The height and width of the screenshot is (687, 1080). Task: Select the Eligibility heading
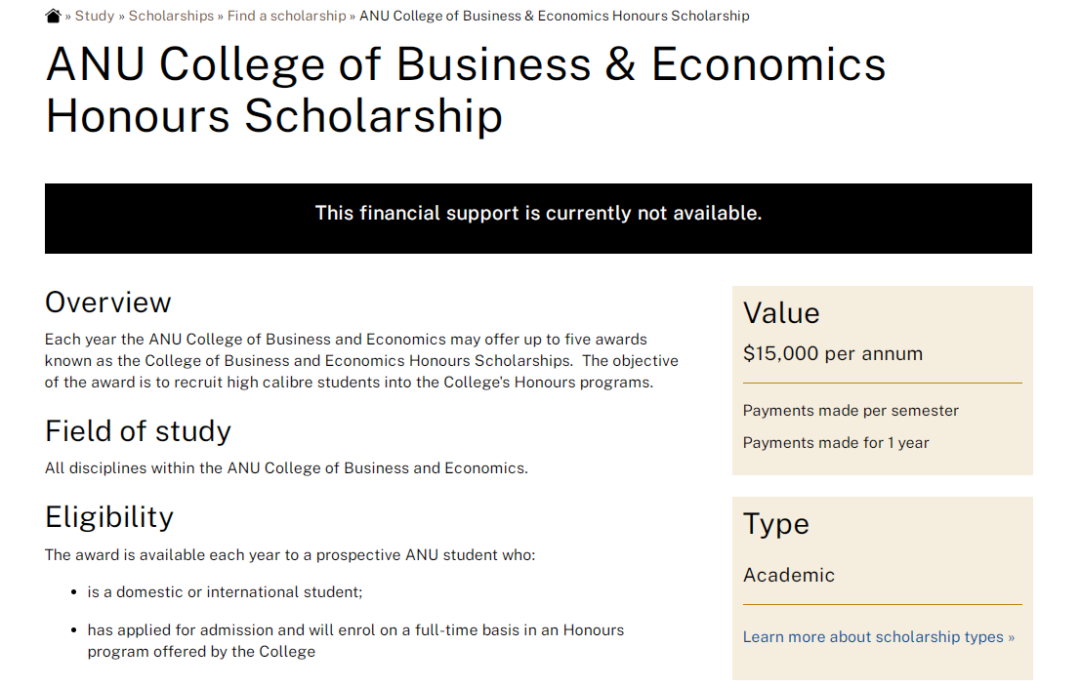[x=109, y=517]
